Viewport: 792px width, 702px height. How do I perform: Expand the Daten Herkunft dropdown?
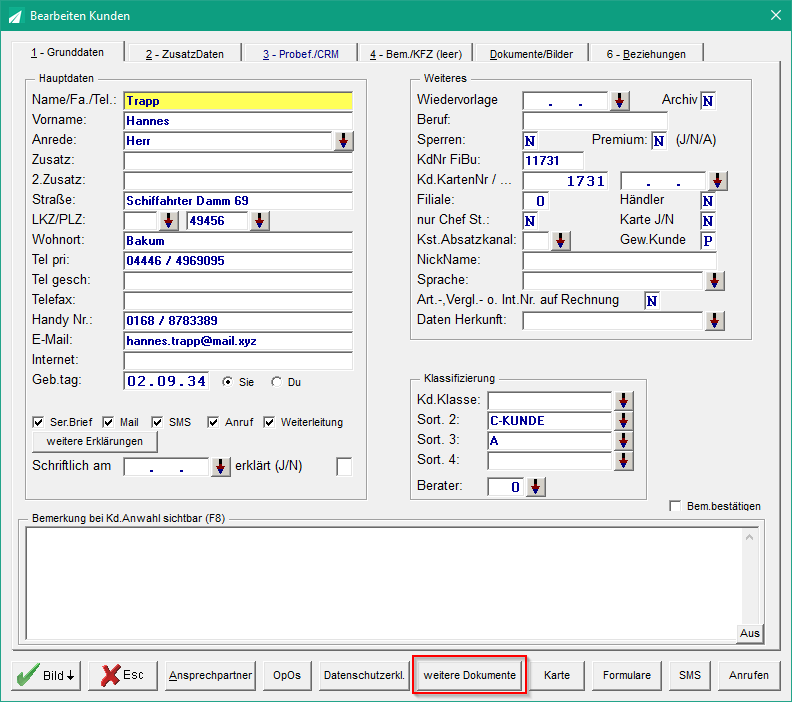715,321
